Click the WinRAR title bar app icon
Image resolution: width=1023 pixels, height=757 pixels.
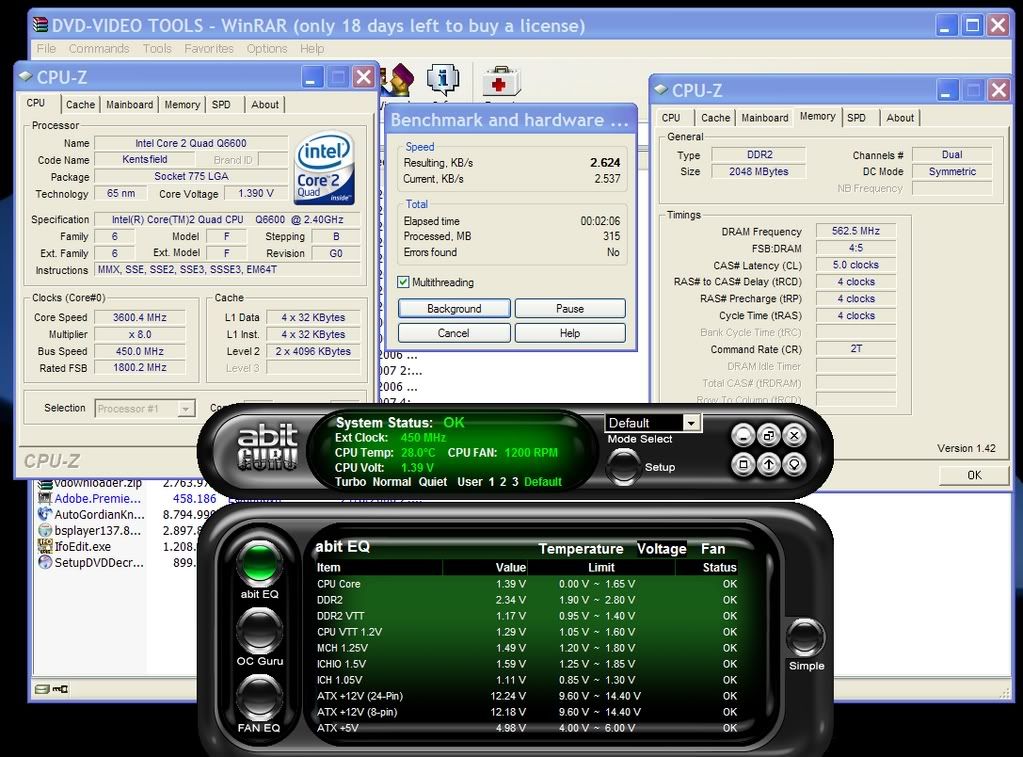pos(40,25)
